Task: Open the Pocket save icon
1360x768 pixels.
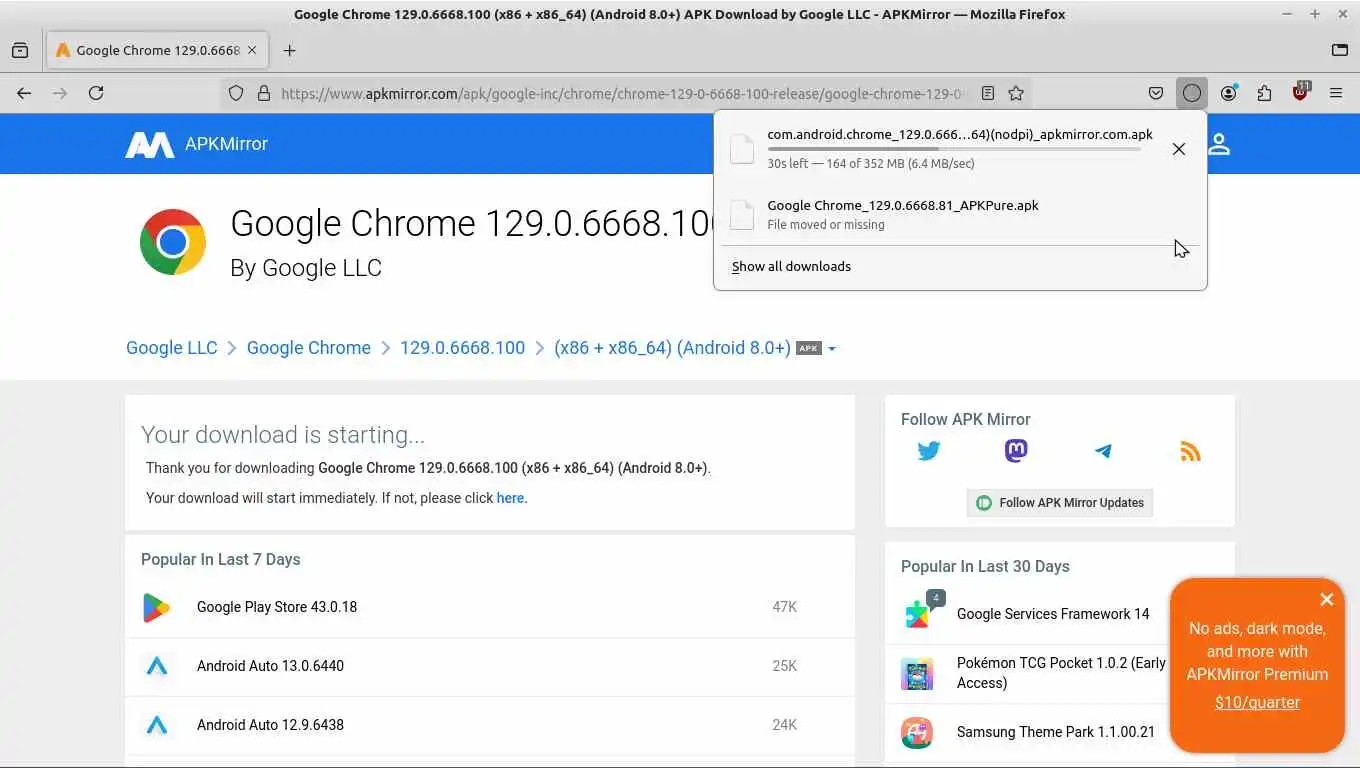Action: (1156, 93)
